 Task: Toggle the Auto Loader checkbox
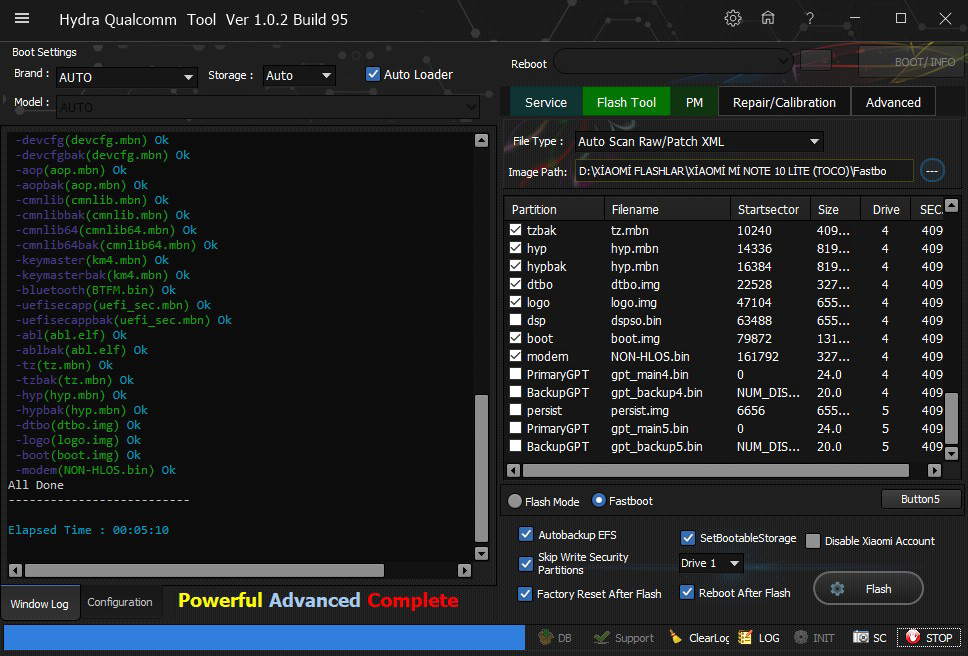[373, 74]
